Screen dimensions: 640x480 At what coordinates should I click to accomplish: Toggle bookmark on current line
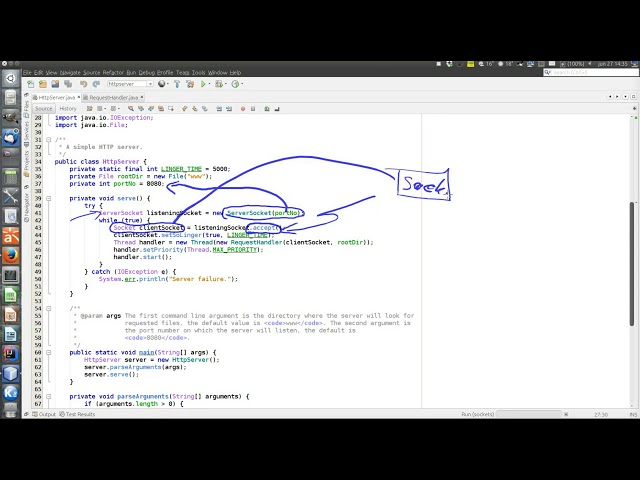point(204,109)
